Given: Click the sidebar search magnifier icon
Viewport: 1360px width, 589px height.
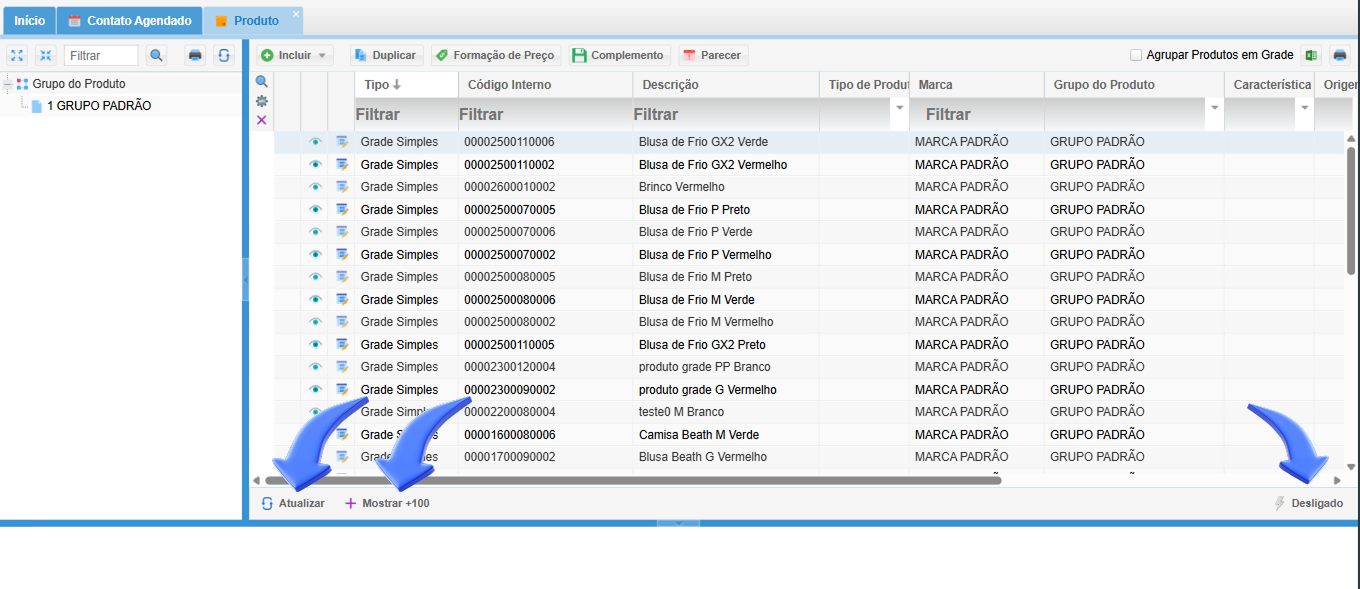Looking at the screenshot, I should tap(156, 55).
